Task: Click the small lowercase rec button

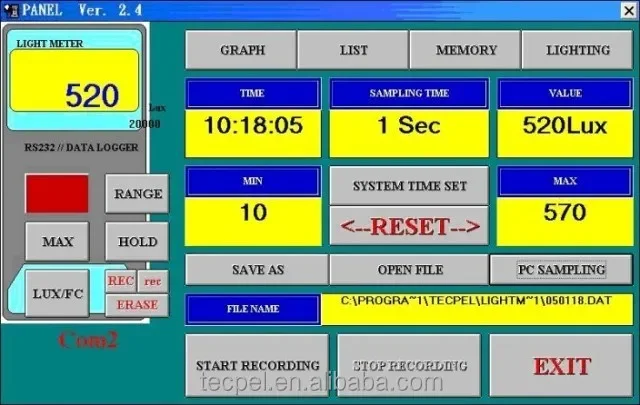Action: (153, 281)
